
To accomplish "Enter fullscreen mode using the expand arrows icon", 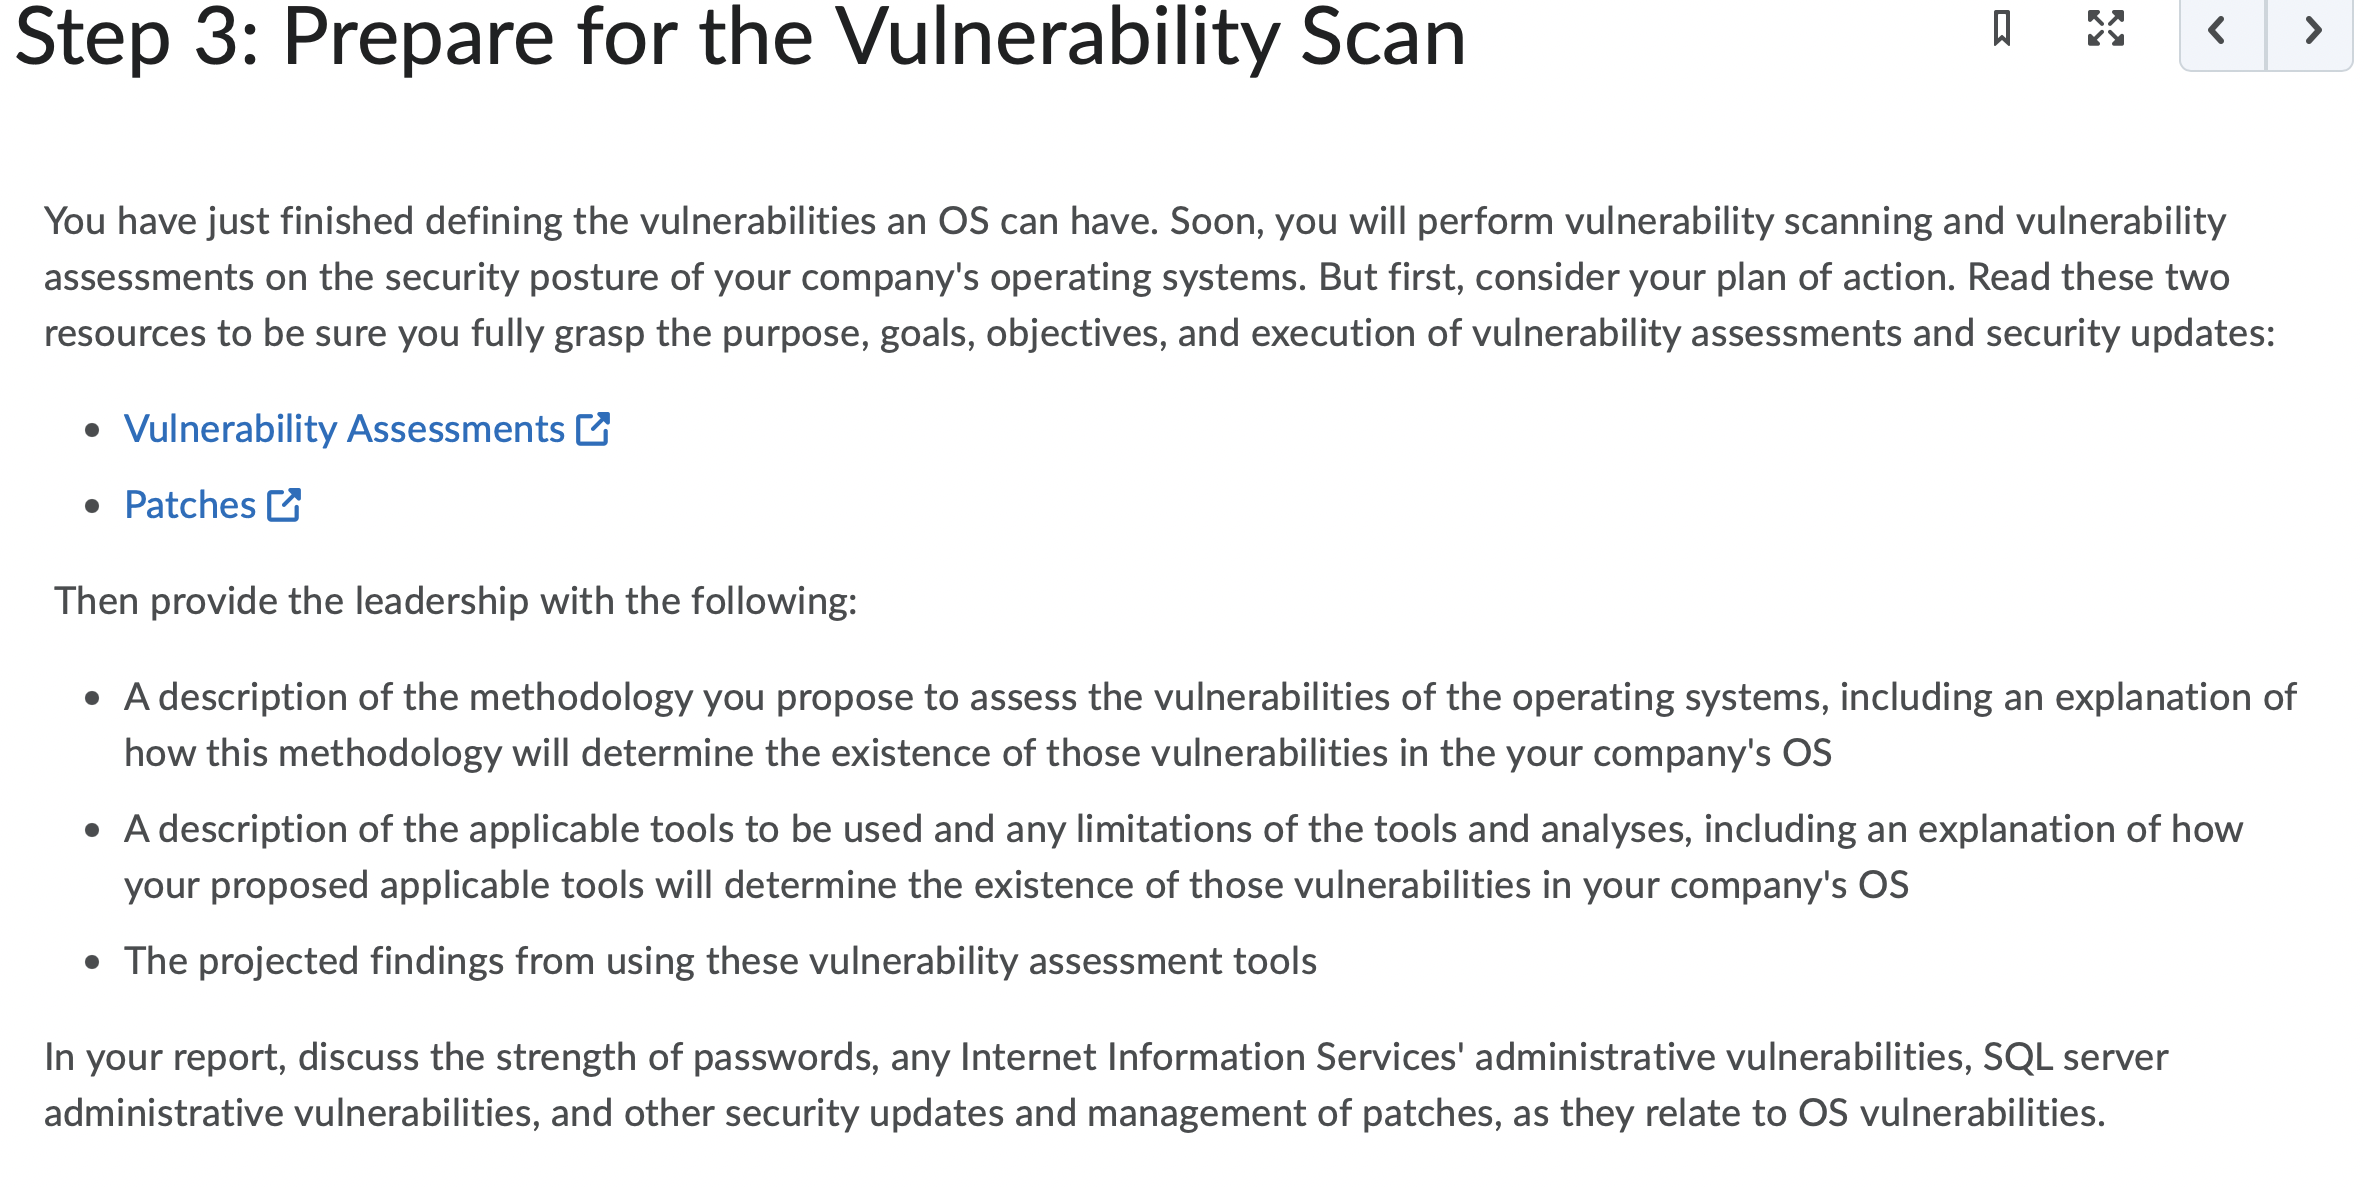I will coord(2105,28).
